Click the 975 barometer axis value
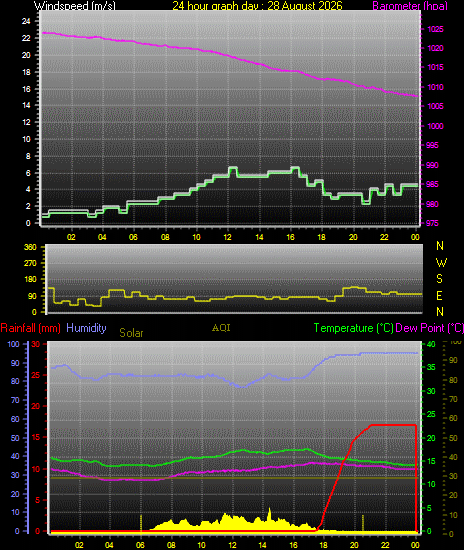Screen dimensions: 464x550 (432, 223)
